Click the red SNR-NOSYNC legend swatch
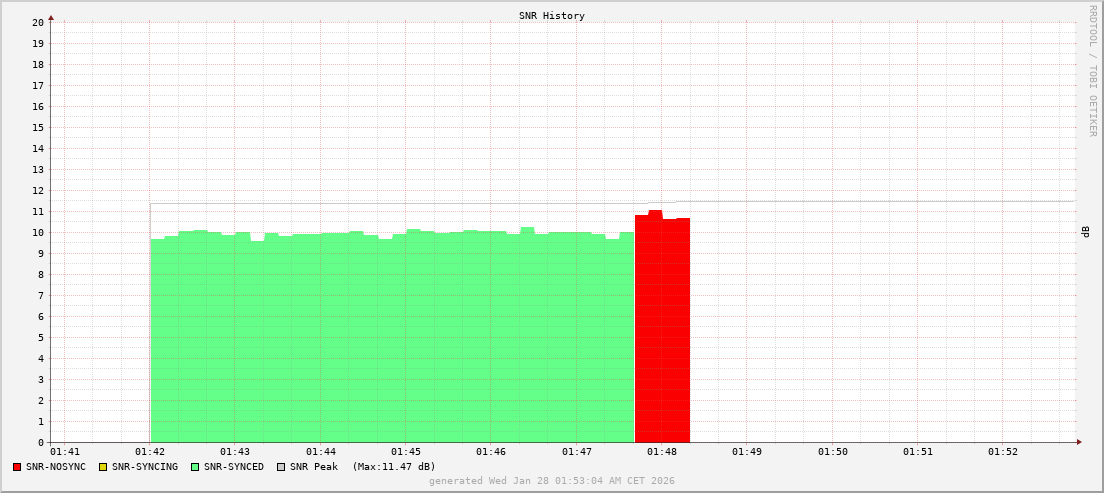1104x493 pixels. pos(17,467)
